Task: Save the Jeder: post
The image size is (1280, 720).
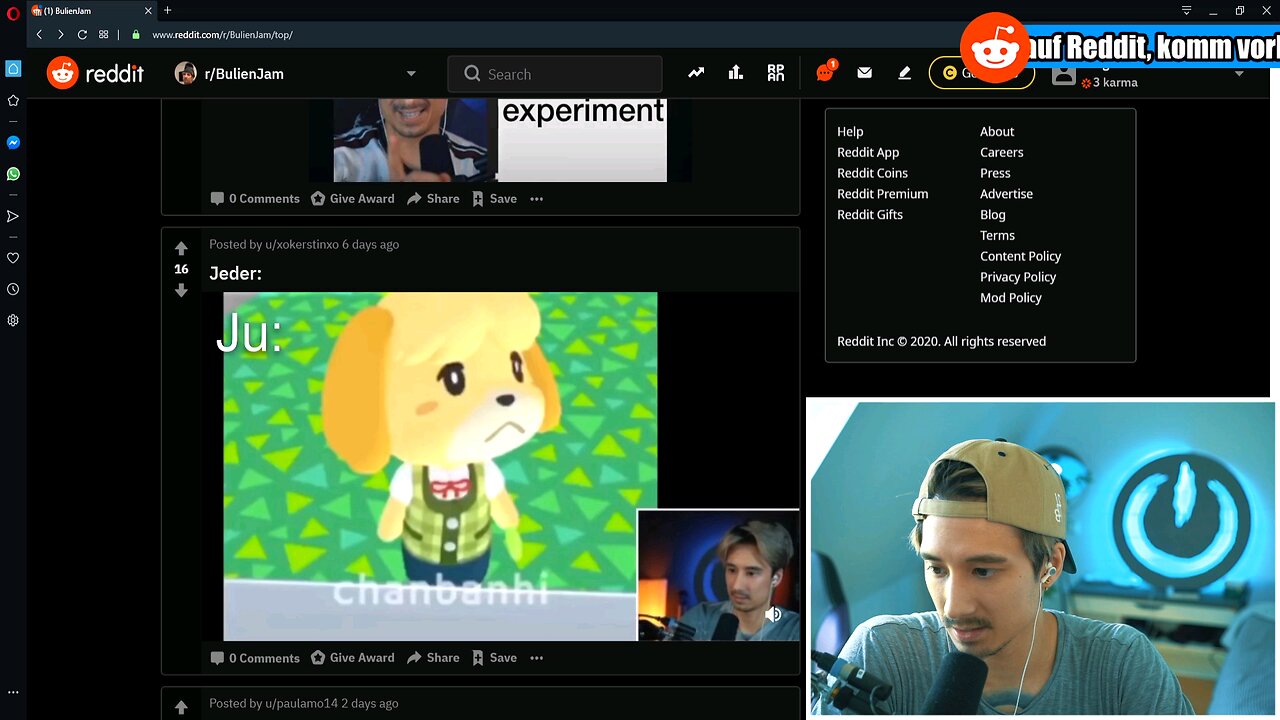Action: pos(494,658)
